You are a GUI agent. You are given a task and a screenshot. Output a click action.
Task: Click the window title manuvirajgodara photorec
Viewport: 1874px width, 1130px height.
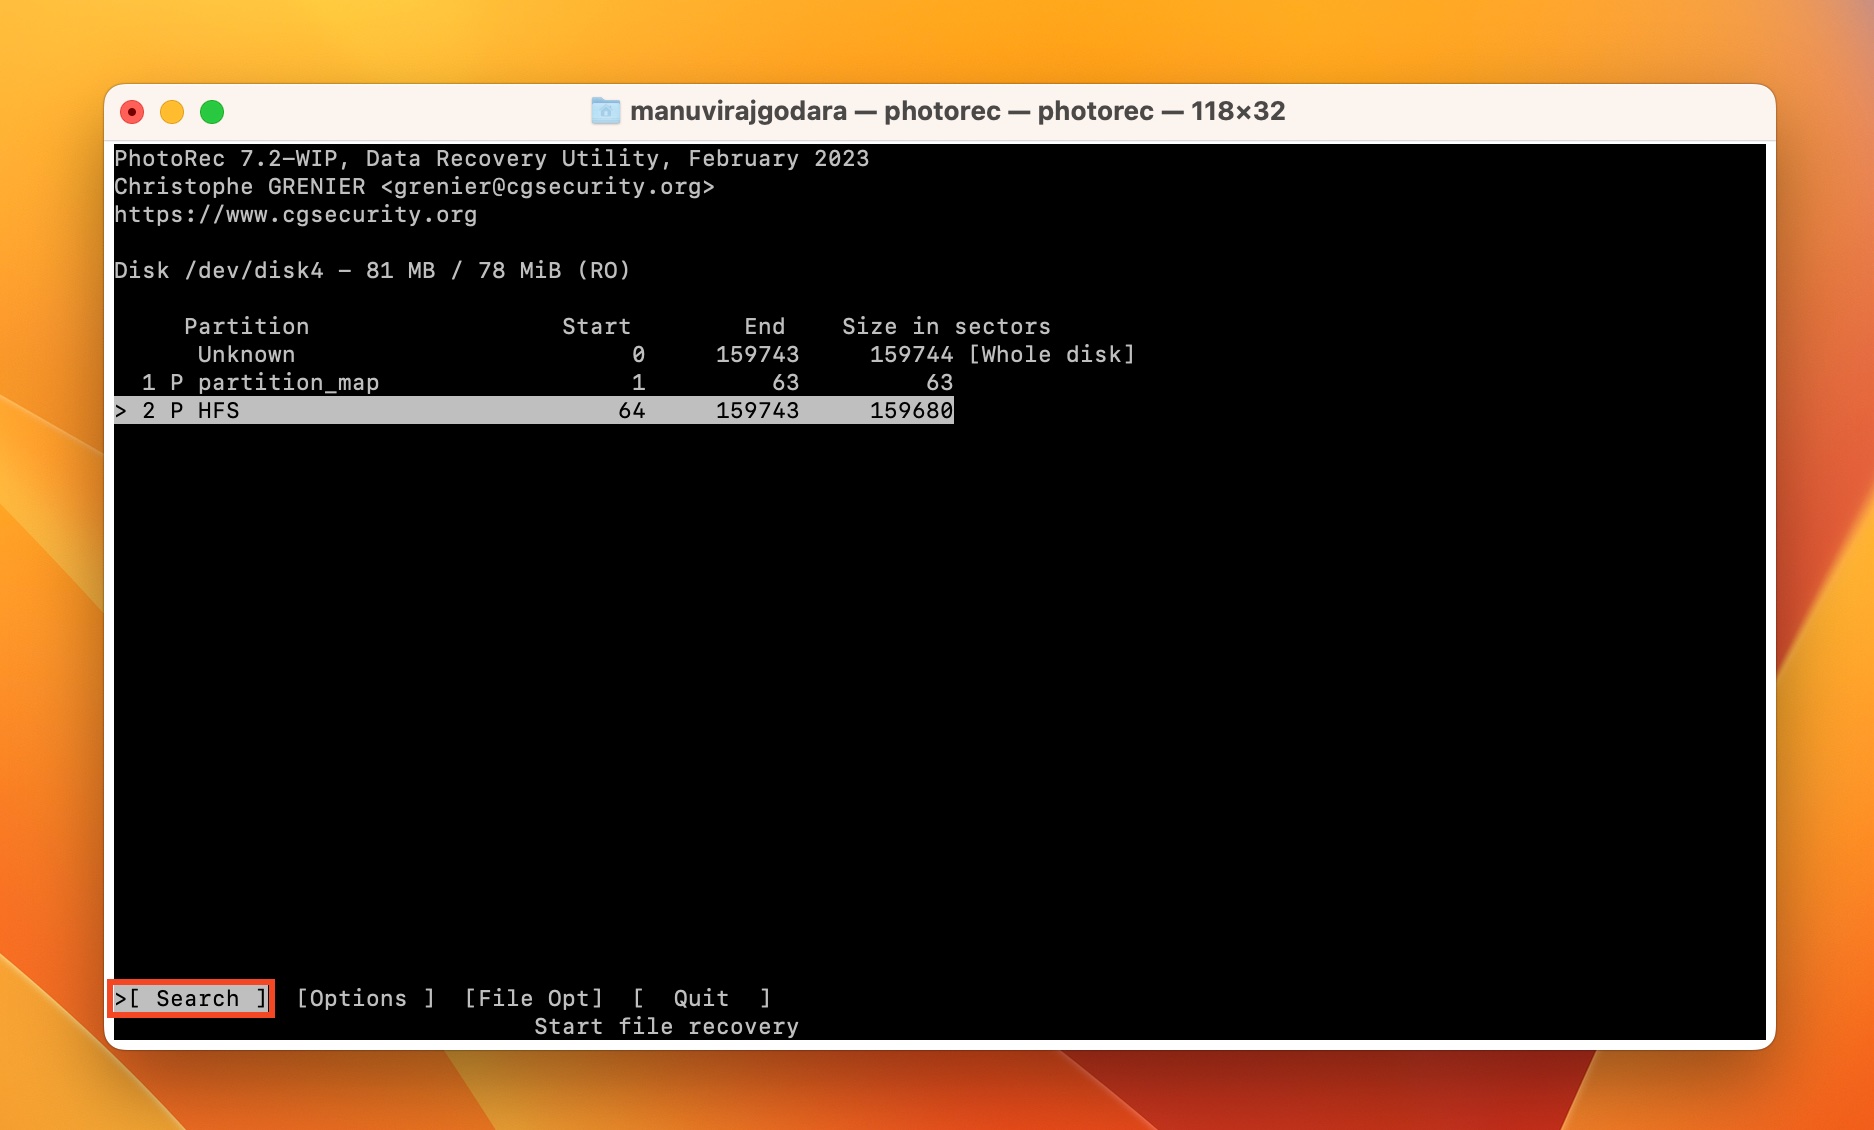tap(957, 111)
